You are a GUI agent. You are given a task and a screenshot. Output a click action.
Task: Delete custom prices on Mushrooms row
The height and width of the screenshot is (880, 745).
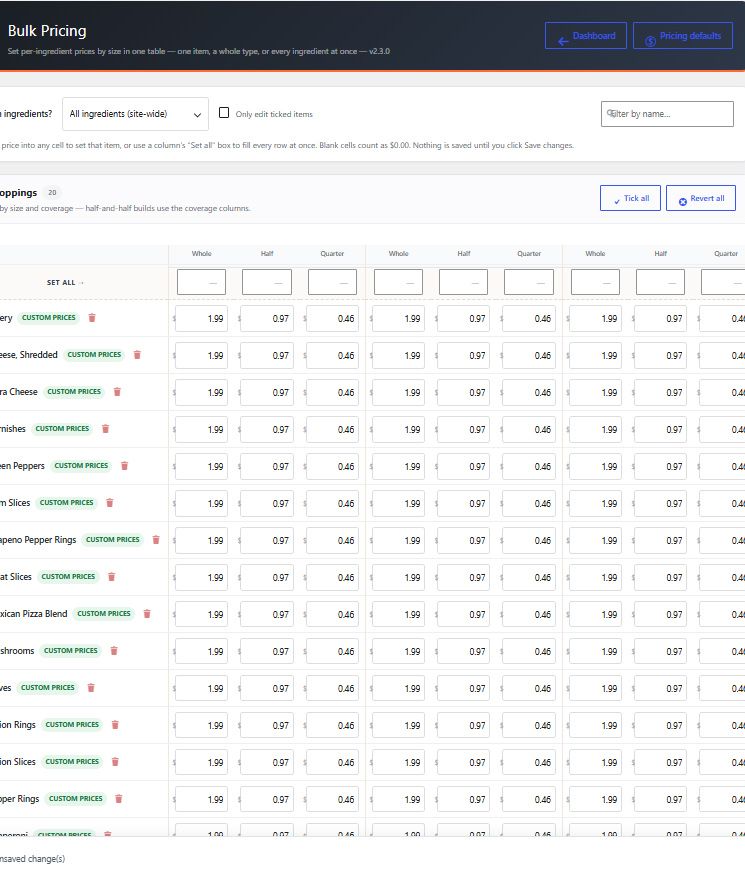(114, 651)
